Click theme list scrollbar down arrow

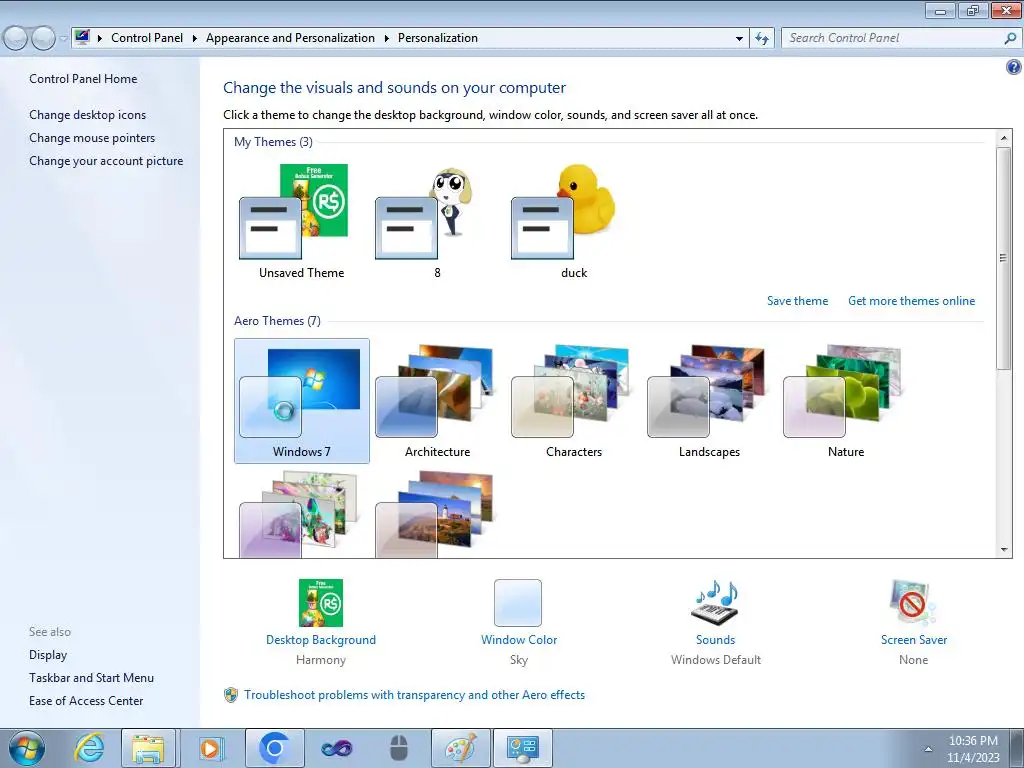[x=1004, y=550]
